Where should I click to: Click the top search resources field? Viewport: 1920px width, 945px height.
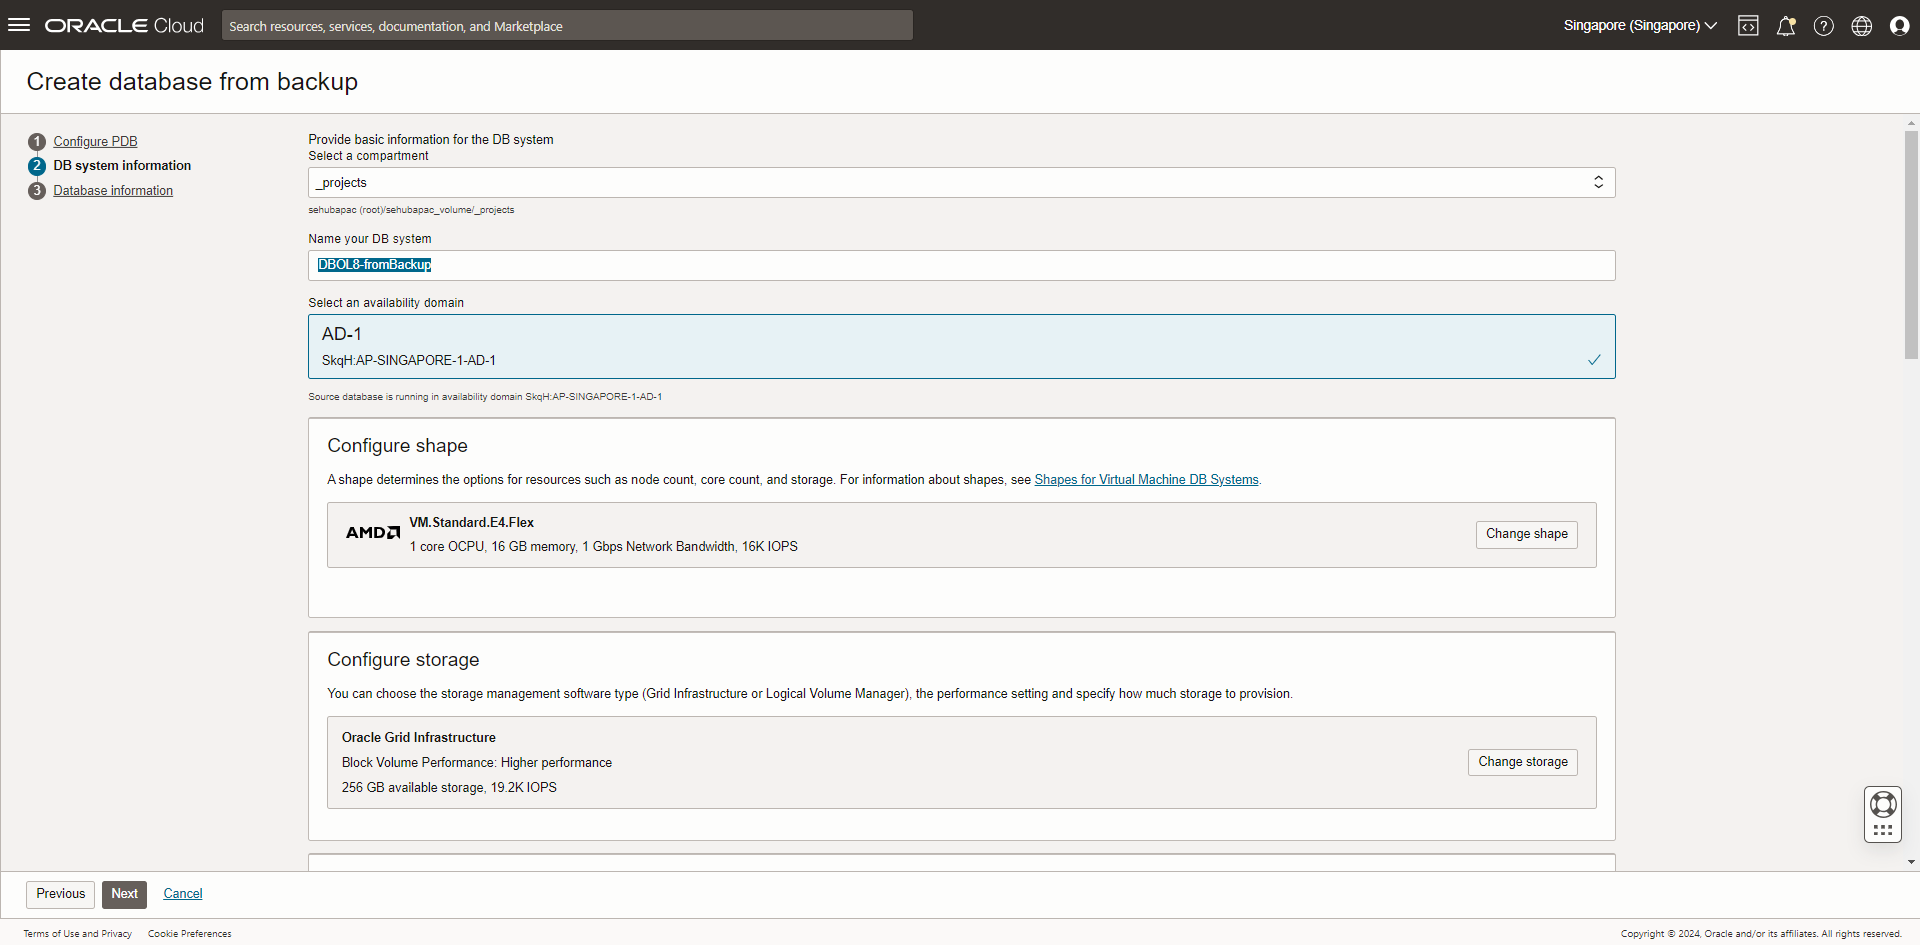(567, 26)
